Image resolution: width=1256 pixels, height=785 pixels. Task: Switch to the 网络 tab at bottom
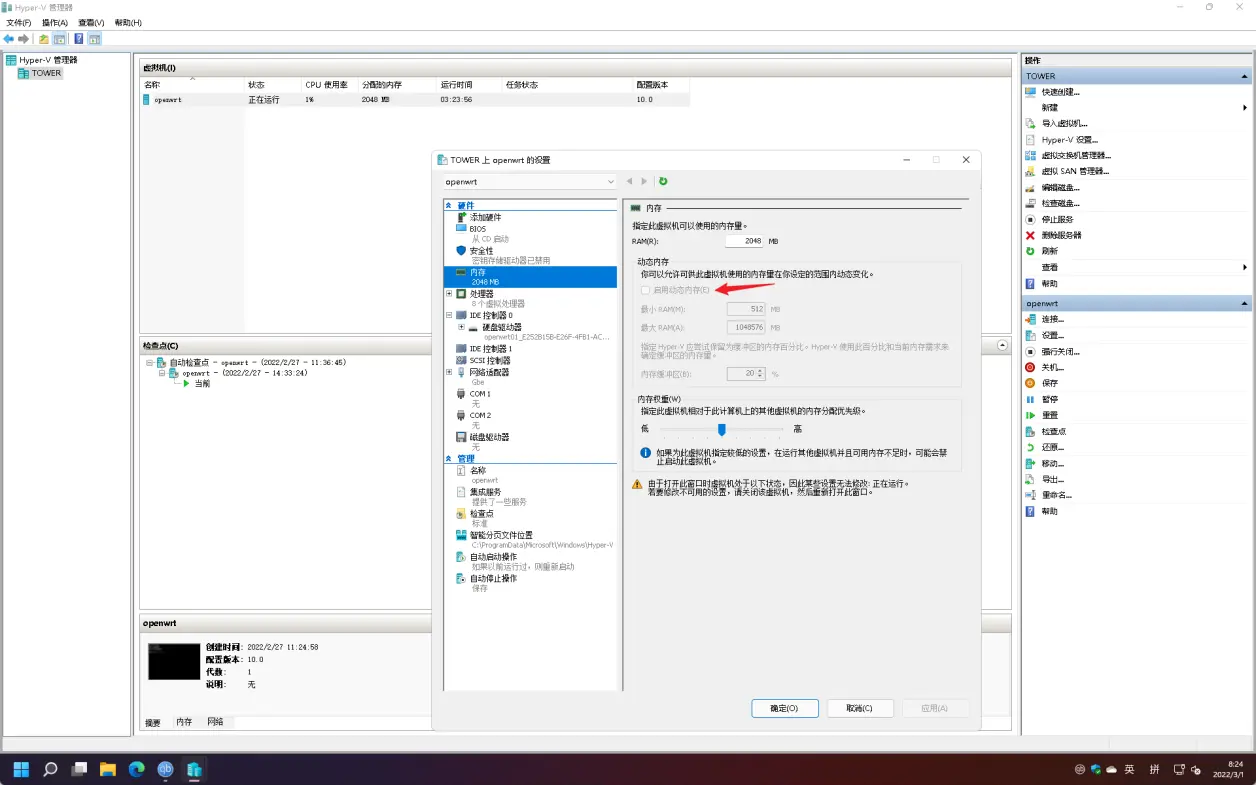pyautogui.click(x=215, y=722)
